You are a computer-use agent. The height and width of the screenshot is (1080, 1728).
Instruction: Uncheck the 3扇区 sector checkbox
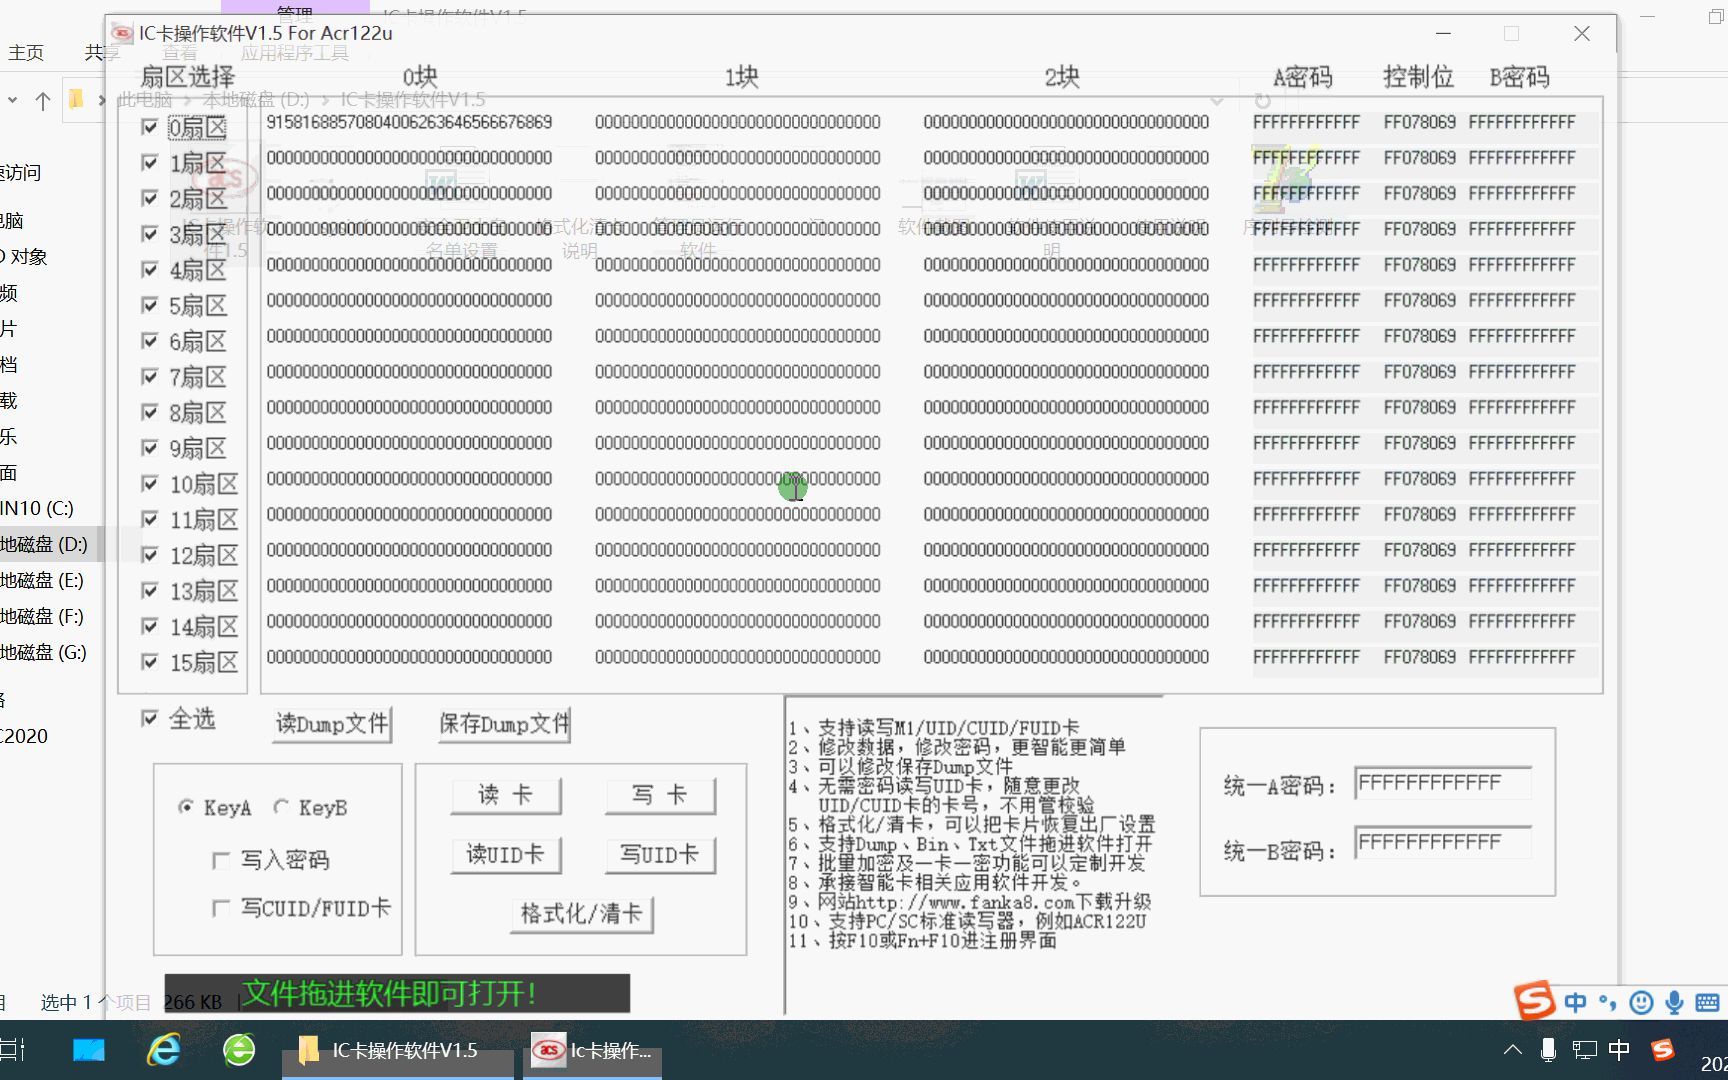150,233
